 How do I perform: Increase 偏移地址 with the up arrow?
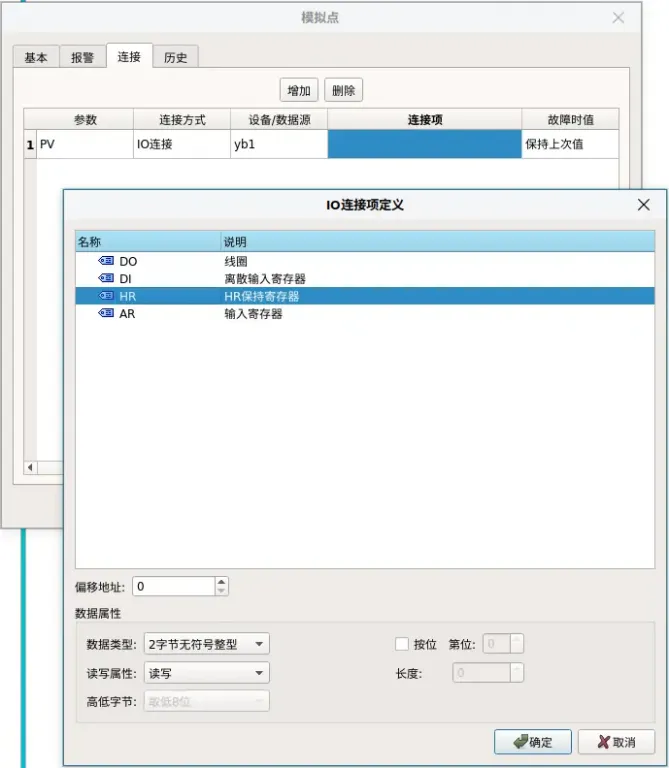221,582
